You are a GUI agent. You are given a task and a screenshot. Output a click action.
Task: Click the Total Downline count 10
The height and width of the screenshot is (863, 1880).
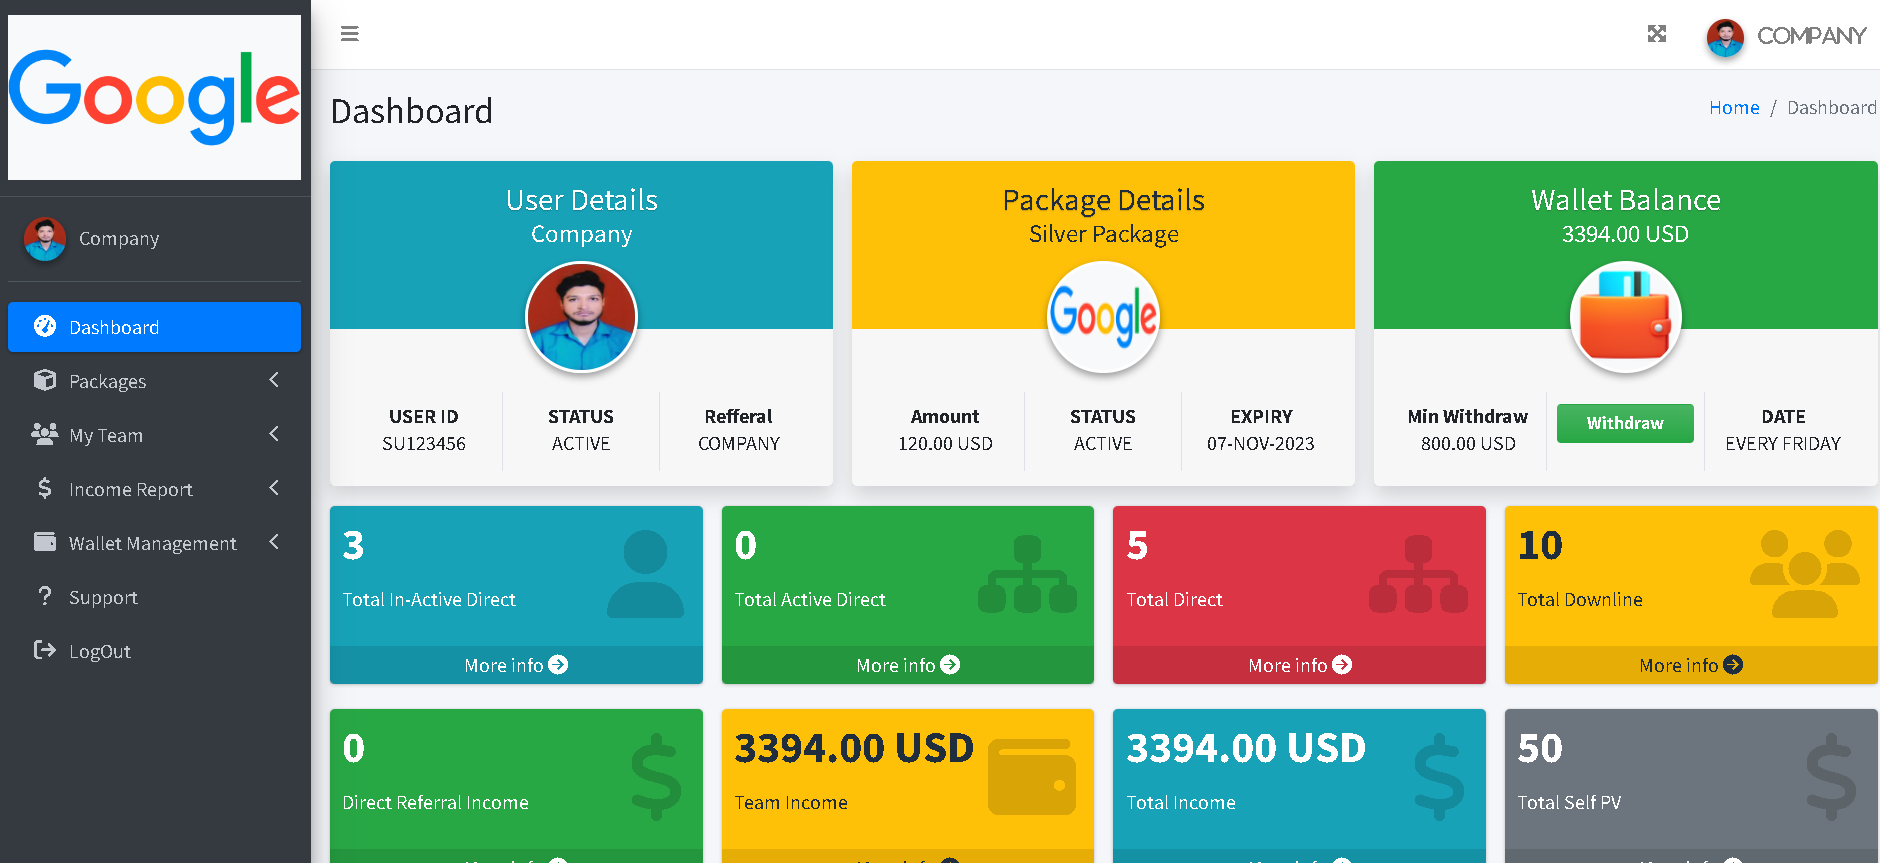1540,545
